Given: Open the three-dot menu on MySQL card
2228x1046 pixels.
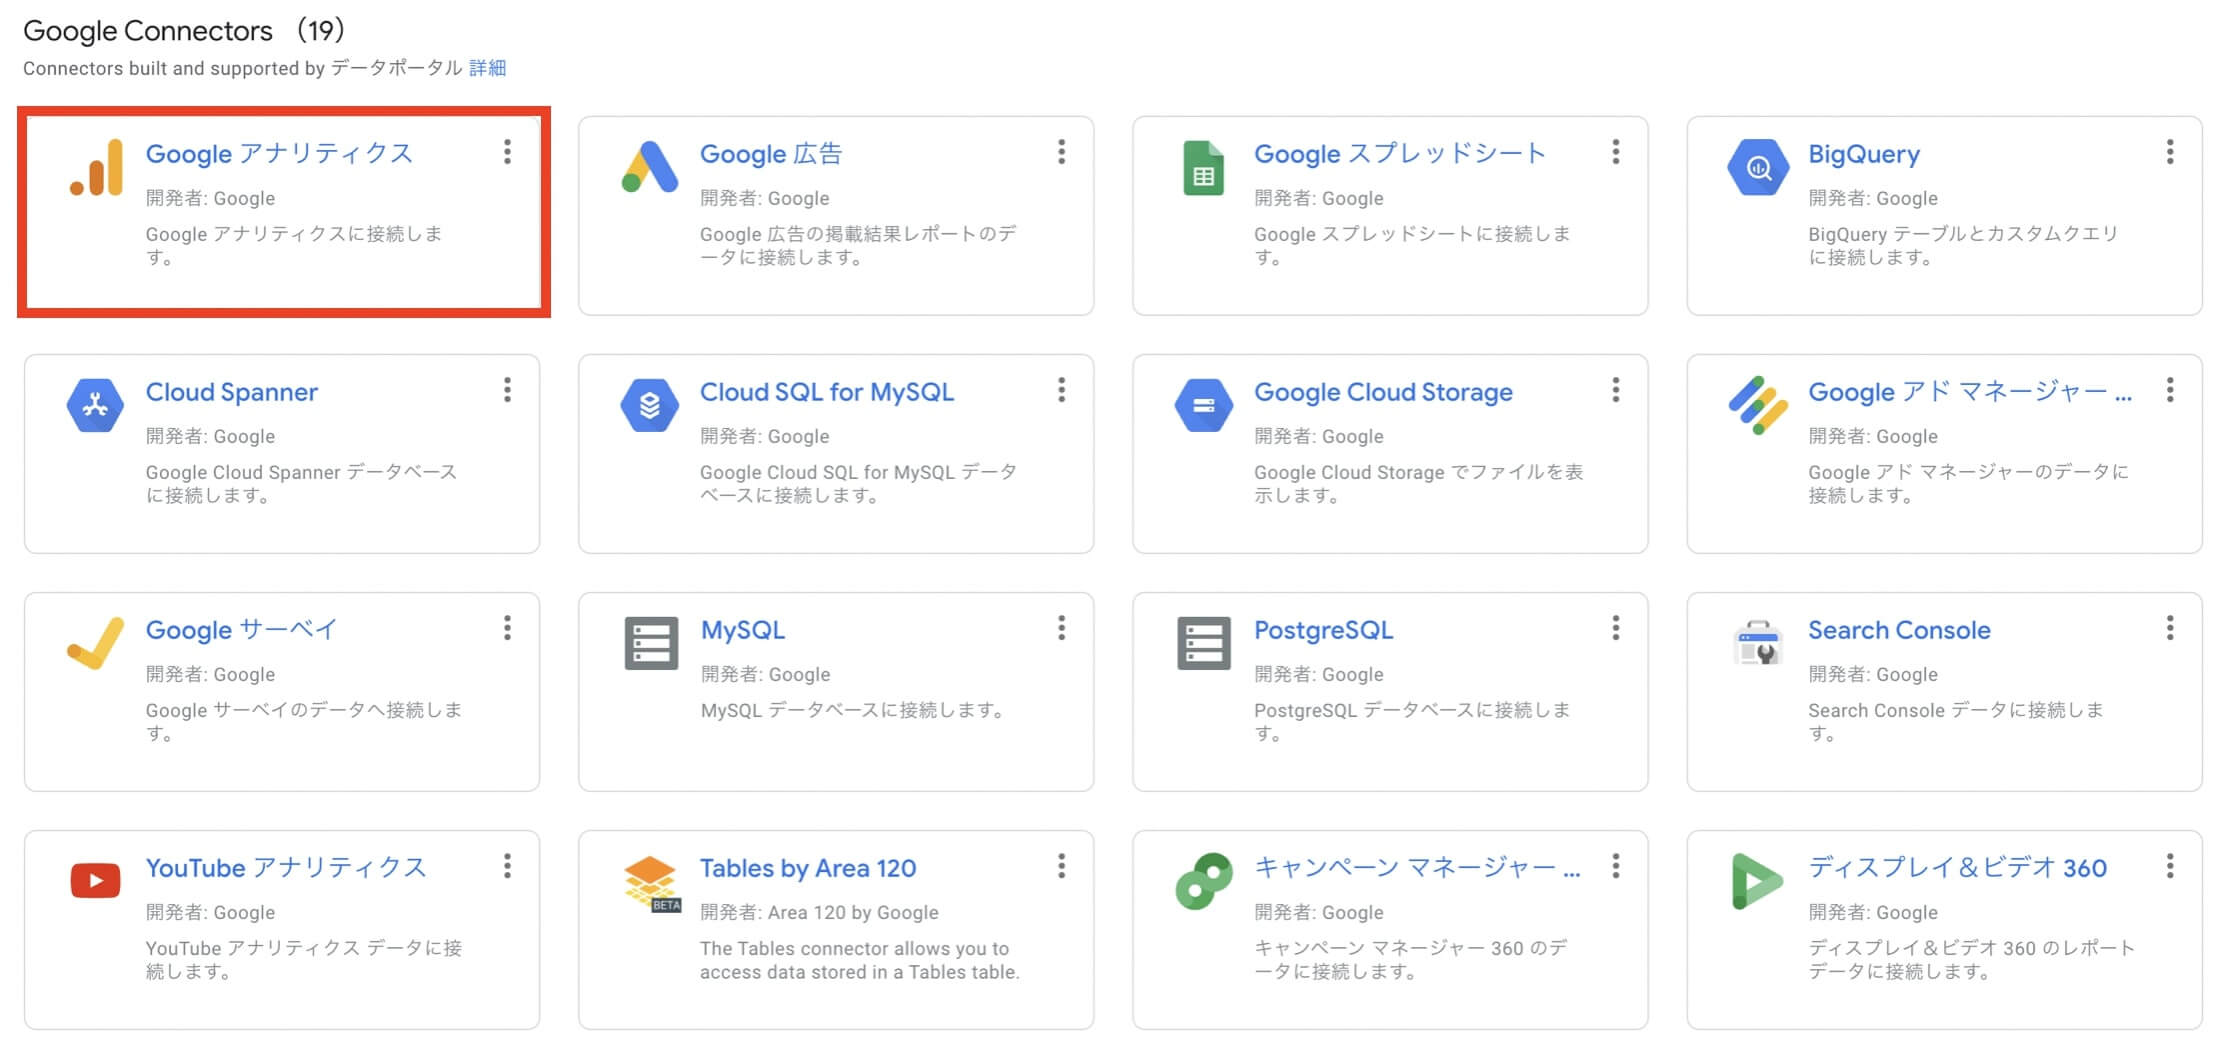Looking at the screenshot, I should coord(1062,628).
